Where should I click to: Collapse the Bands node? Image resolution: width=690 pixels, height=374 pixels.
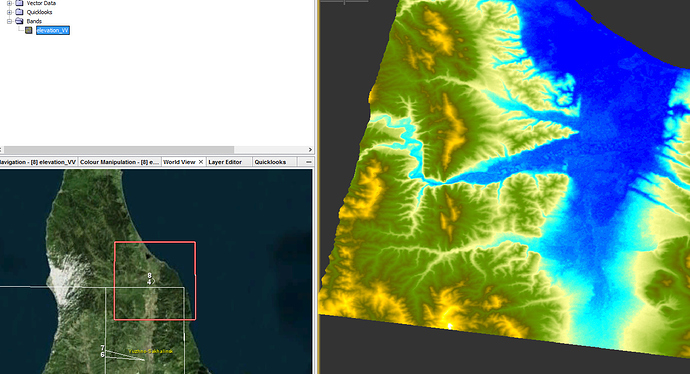9,21
